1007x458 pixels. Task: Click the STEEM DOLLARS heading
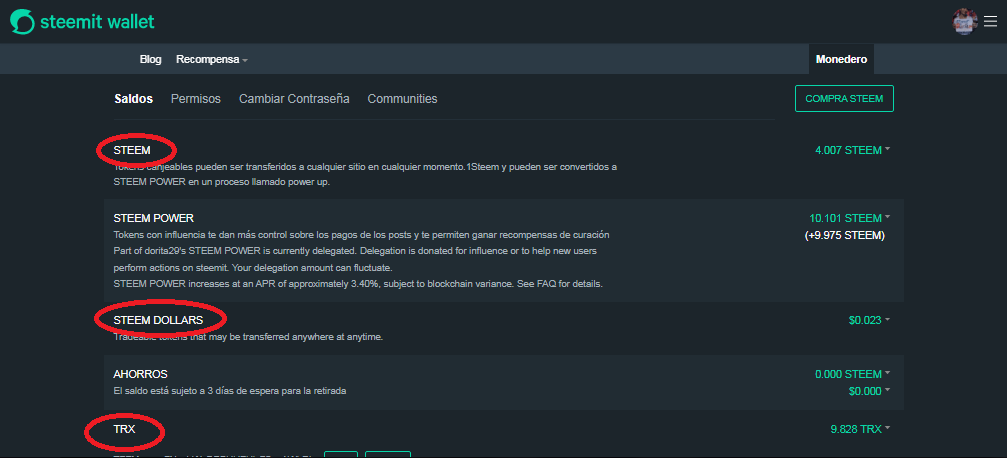[158, 320]
